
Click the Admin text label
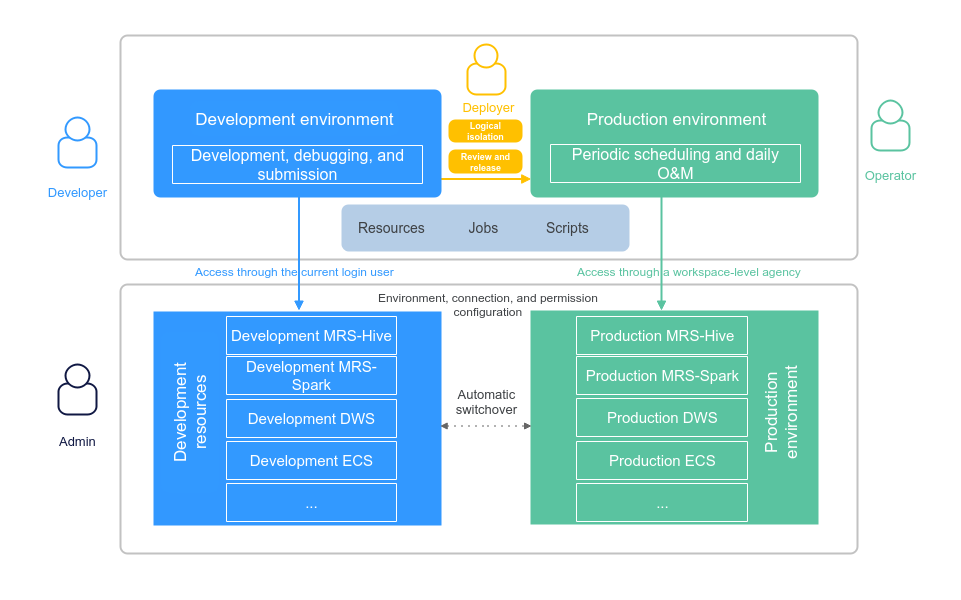(x=77, y=441)
